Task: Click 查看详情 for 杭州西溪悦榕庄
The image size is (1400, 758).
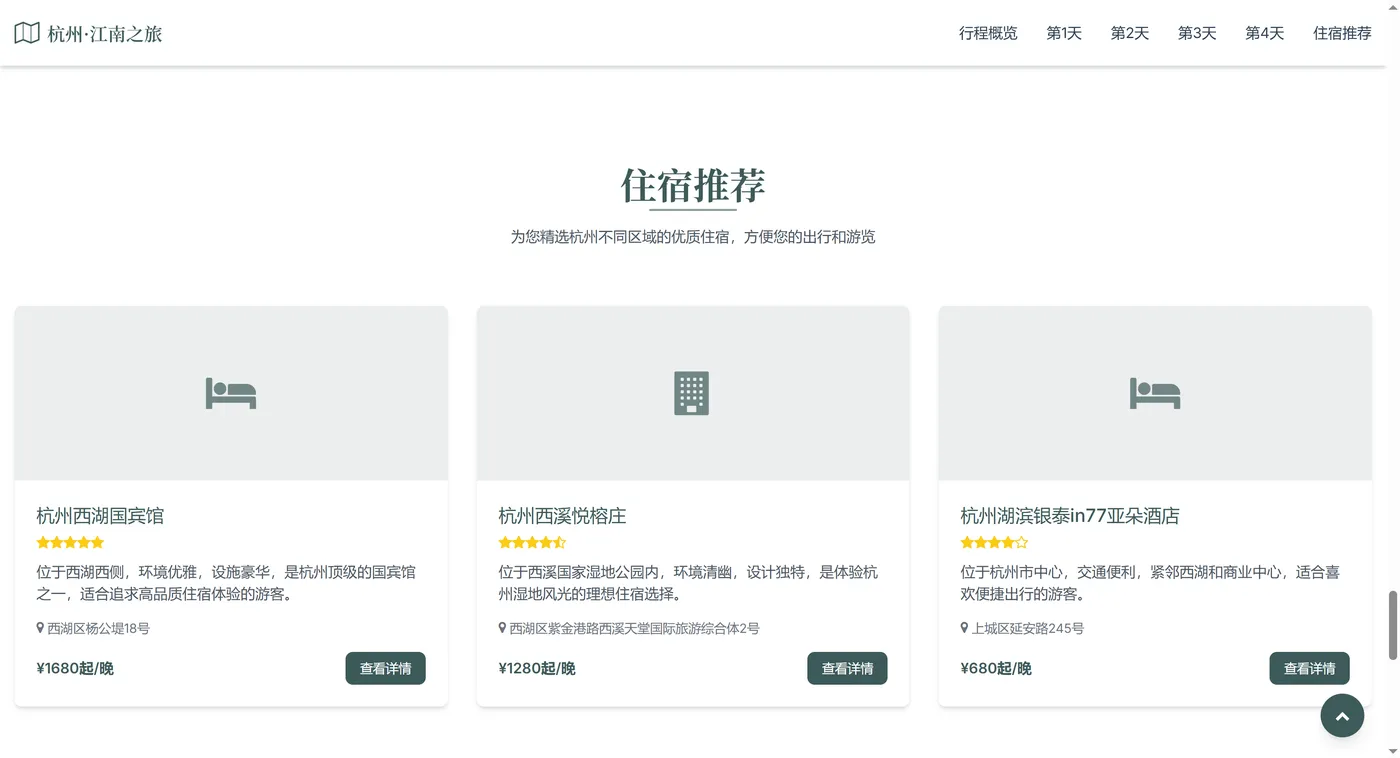Action: [x=847, y=668]
